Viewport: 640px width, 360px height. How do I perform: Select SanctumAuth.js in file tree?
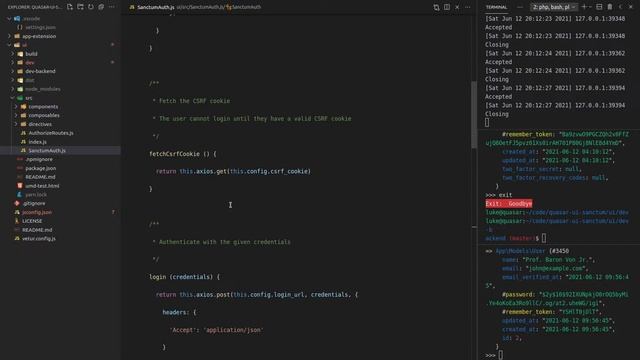(x=47, y=151)
